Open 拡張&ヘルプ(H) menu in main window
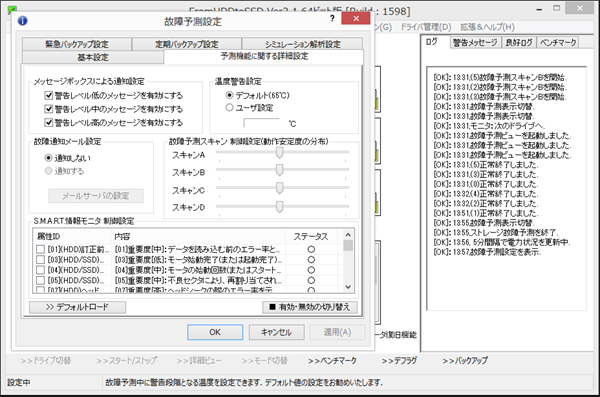This screenshot has width=600, height=397. pos(487,27)
